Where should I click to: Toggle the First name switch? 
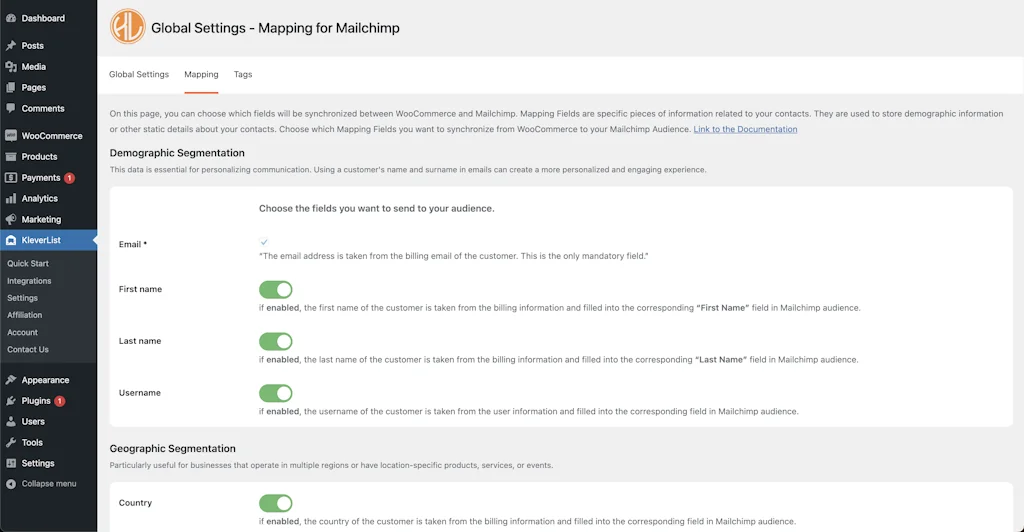coord(276,289)
